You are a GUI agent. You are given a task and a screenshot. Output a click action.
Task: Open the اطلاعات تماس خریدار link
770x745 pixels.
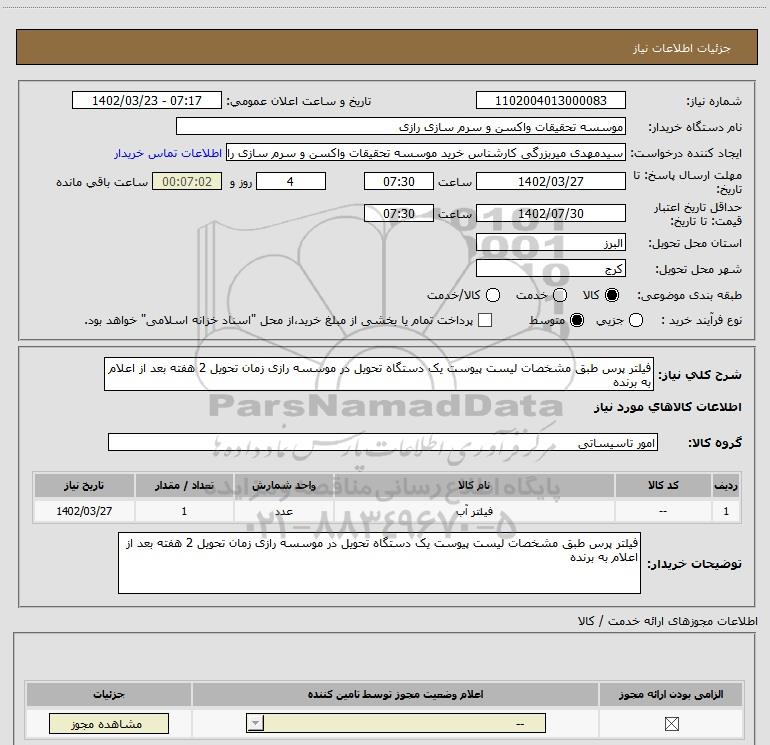[168, 153]
